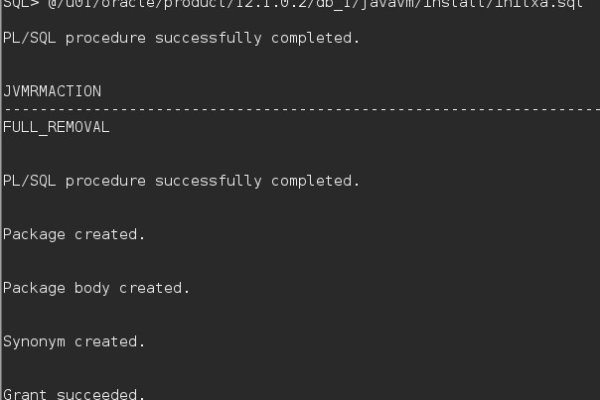Viewport: 600px width, 400px height.
Task: Click 'PL/SQL procedure successfully completed' above JVMRMACTION
Action: pos(181,38)
